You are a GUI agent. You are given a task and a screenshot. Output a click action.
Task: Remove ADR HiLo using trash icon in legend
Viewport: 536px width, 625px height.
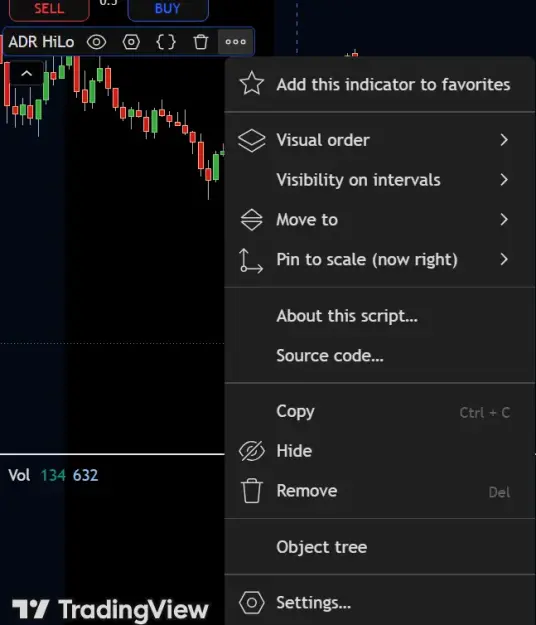[x=201, y=42]
